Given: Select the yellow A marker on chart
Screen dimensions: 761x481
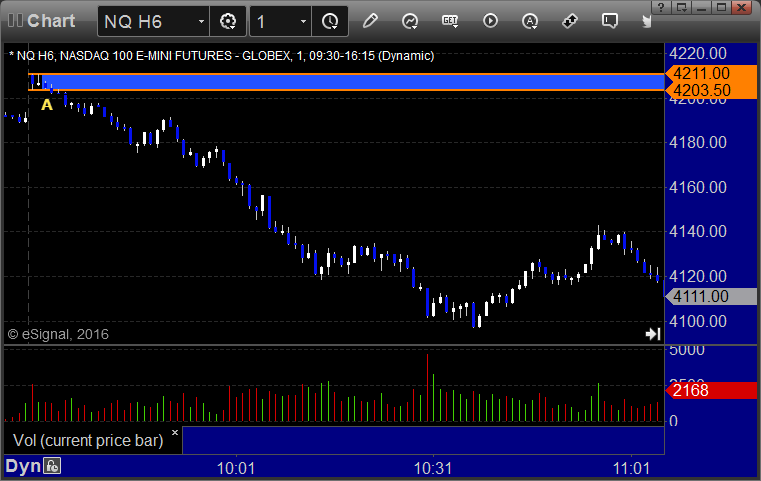Looking at the screenshot, I should (47, 105).
